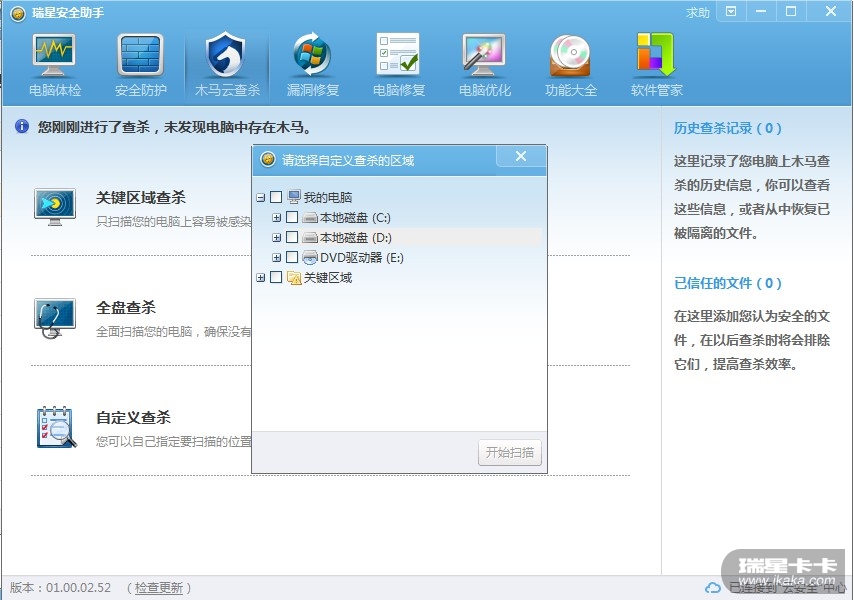Image resolution: width=854 pixels, height=600 pixels.
Task: Open the title bar dropdown menu icon
Action: [x=731, y=11]
